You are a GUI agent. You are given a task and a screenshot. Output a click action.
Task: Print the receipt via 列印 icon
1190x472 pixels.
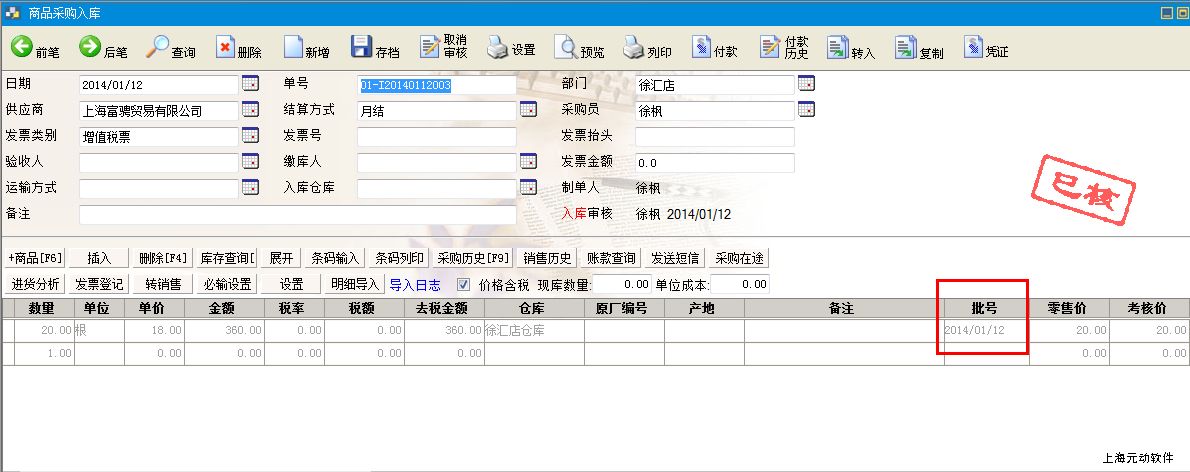[x=634, y=47]
